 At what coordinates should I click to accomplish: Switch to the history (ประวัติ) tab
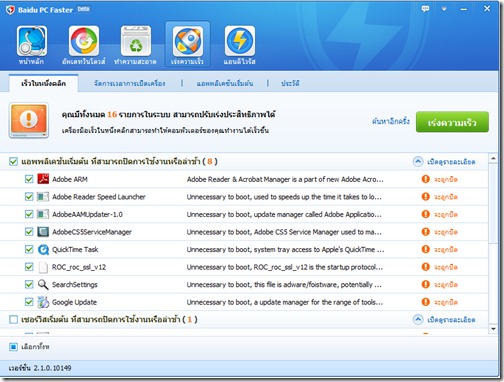click(290, 83)
